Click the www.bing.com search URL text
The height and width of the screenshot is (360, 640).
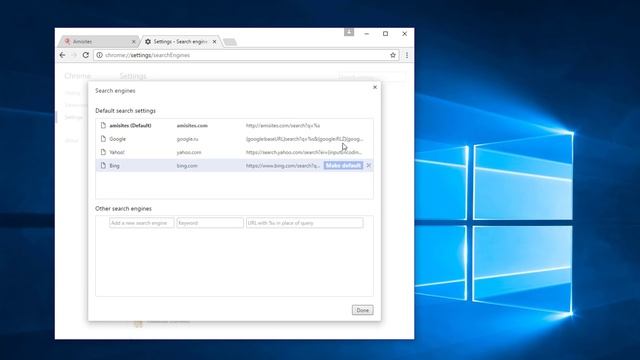pos(283,166)
